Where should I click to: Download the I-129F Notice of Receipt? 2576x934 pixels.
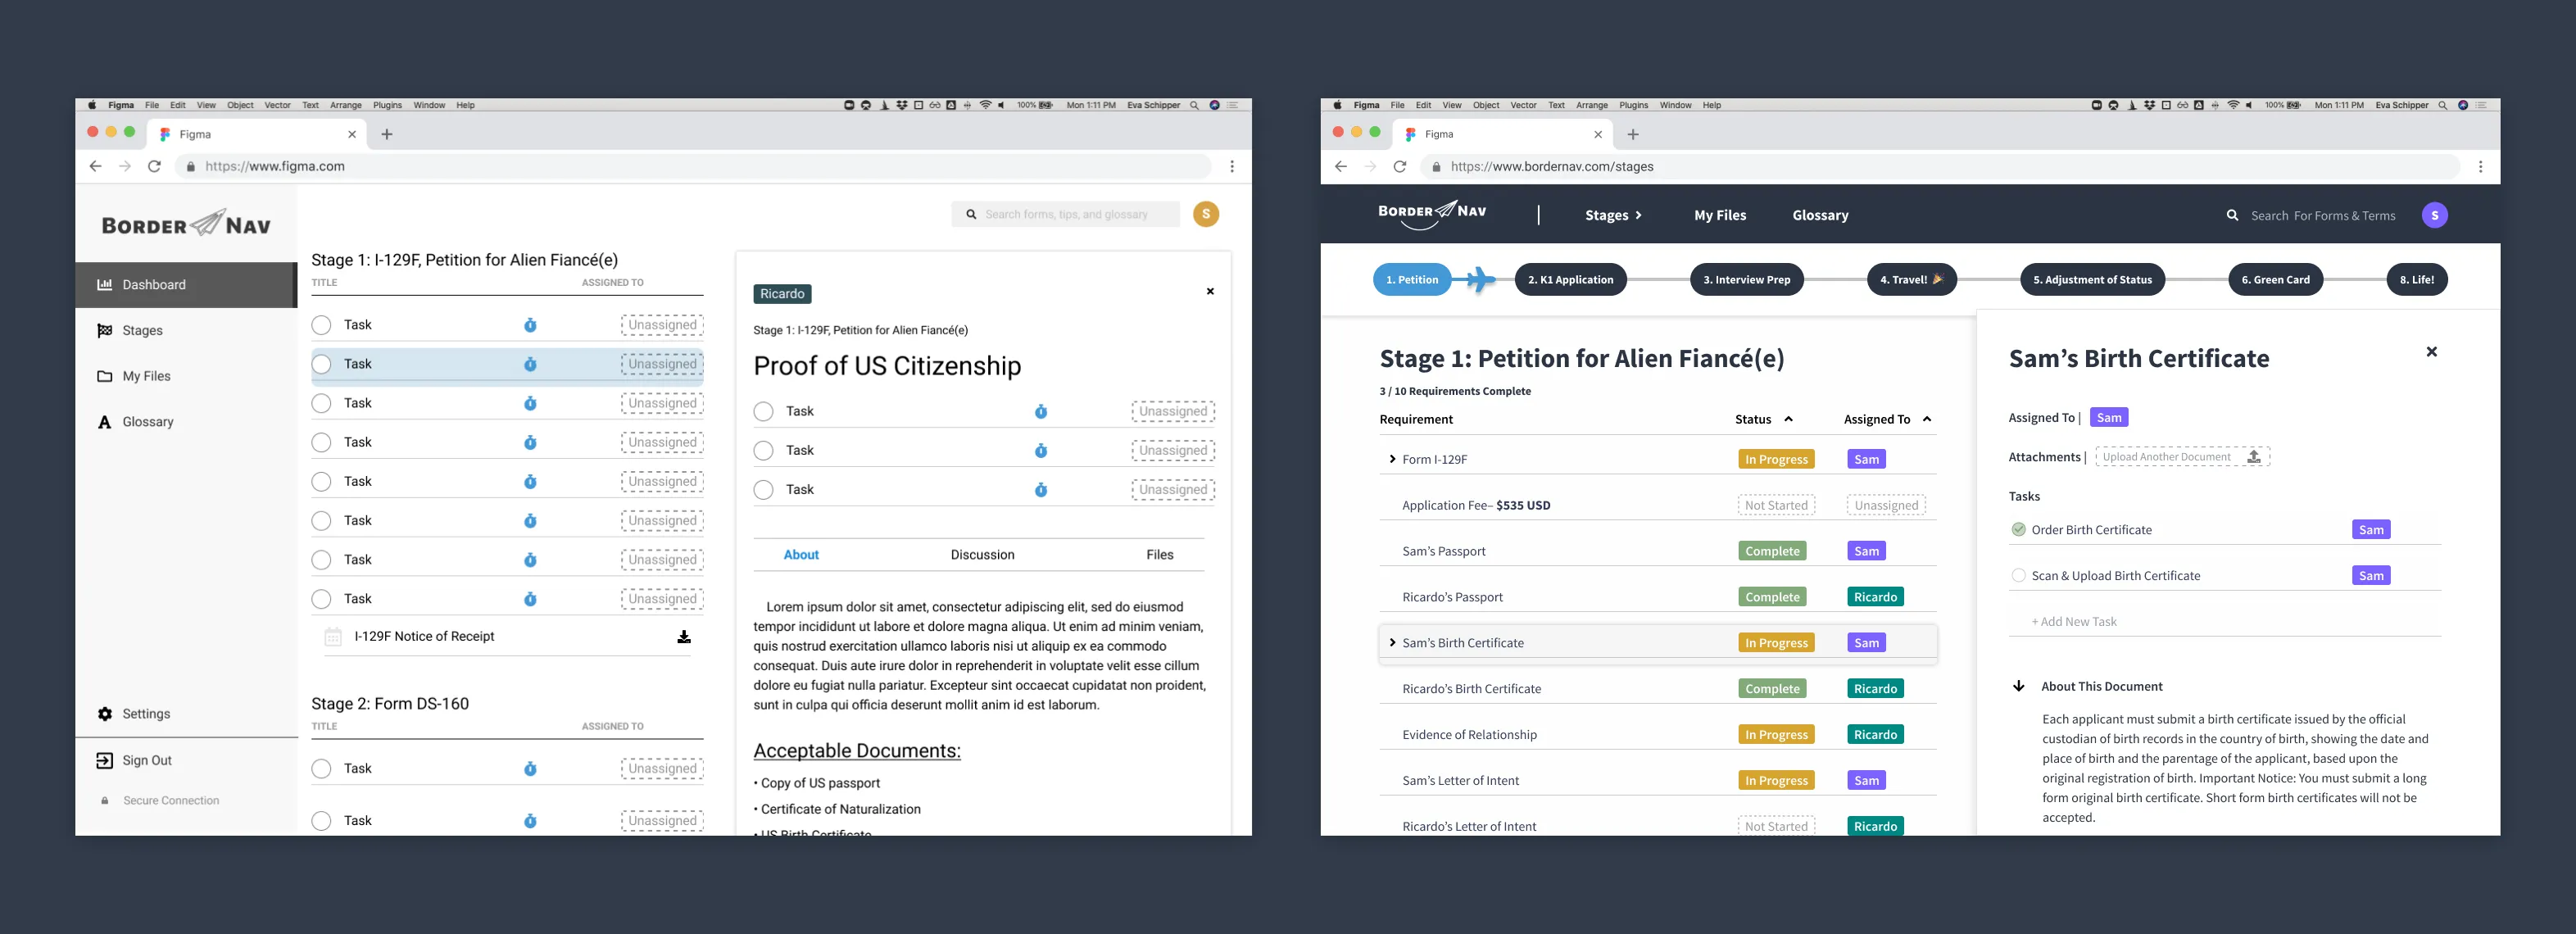coord(684,637)
